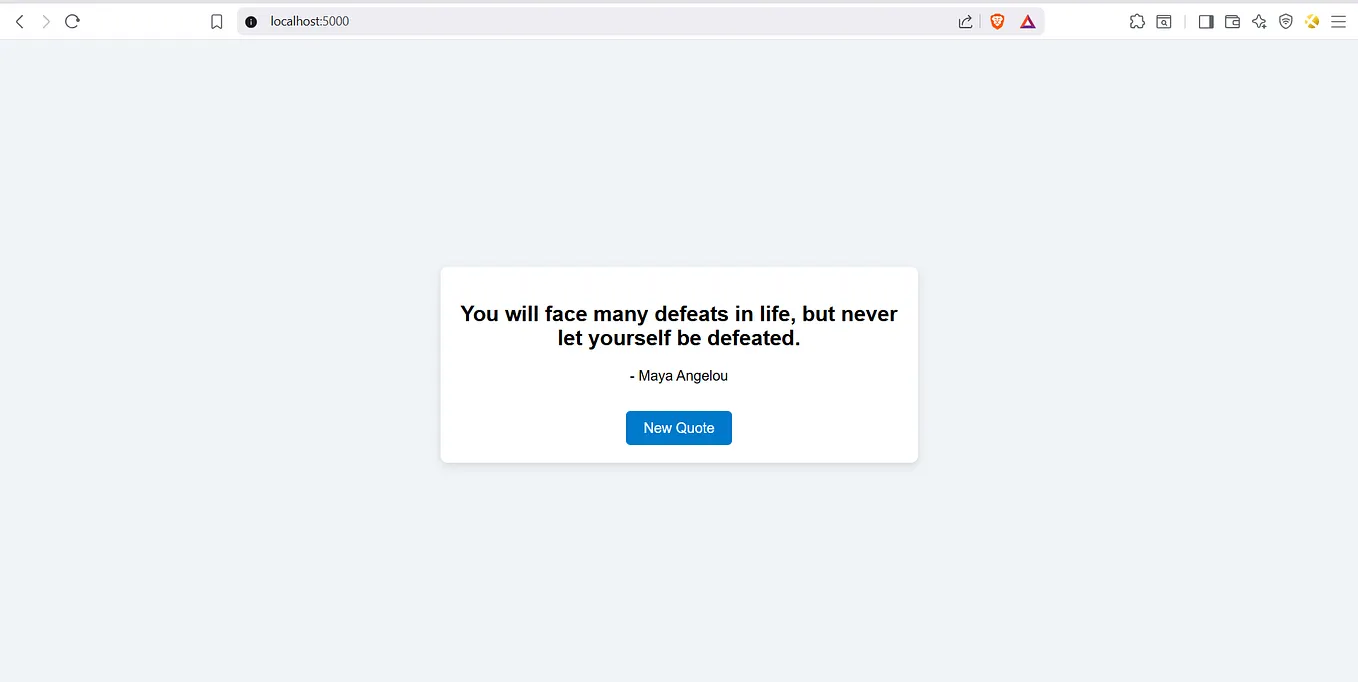
Task: Bookmark this page with the bookmark icon
Action: [217, 21]
